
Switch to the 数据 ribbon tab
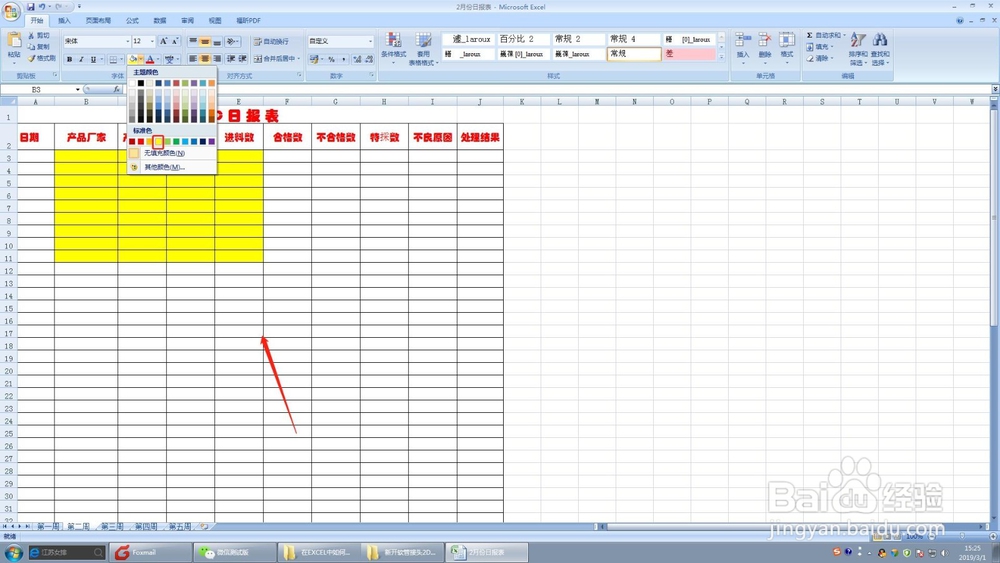[159, 20]
